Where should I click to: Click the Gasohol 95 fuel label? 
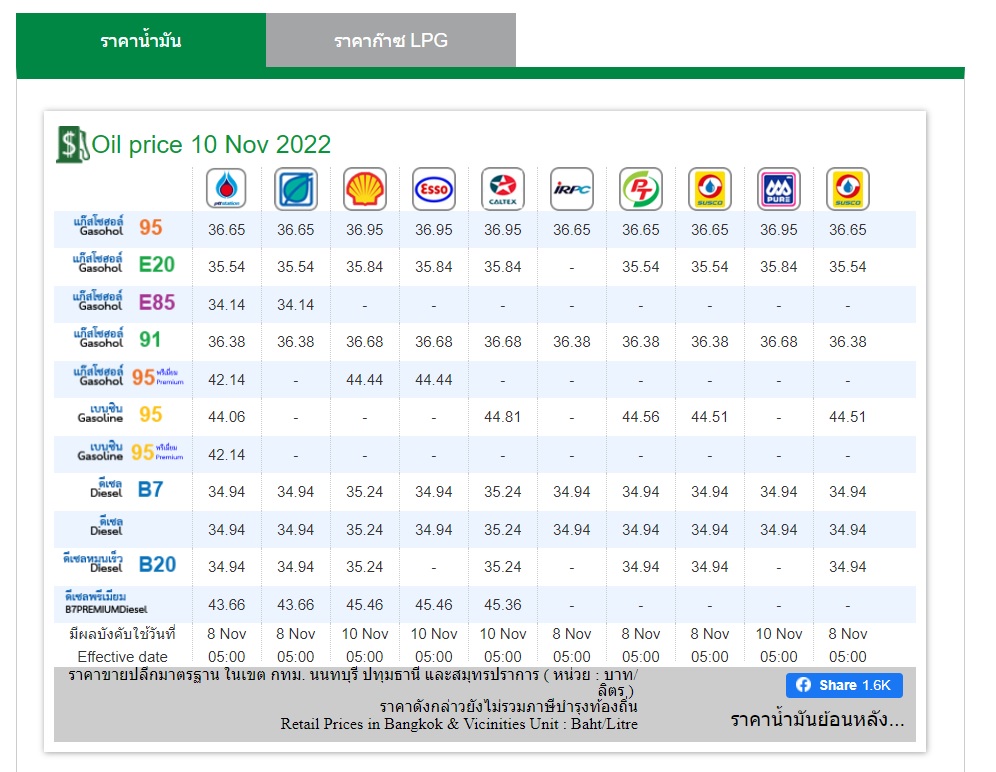pos(118,227)
